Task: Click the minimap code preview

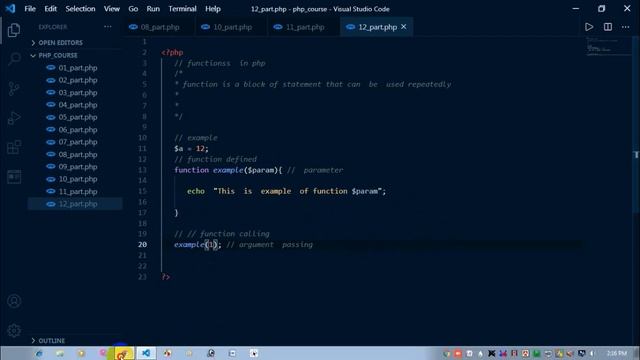Action: (x=608, y=46)
